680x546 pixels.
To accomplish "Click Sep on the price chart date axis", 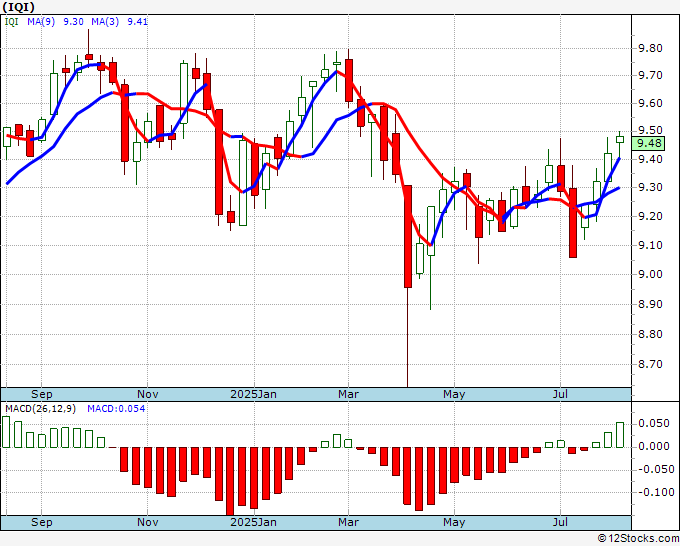I will pyautogui.click(x=42, y=394).
